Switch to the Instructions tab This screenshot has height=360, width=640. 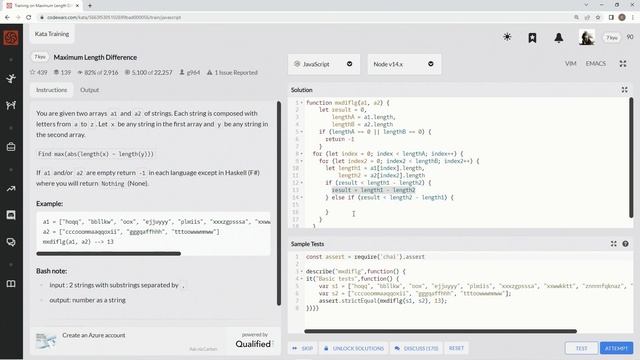click(x=51, y=90)
